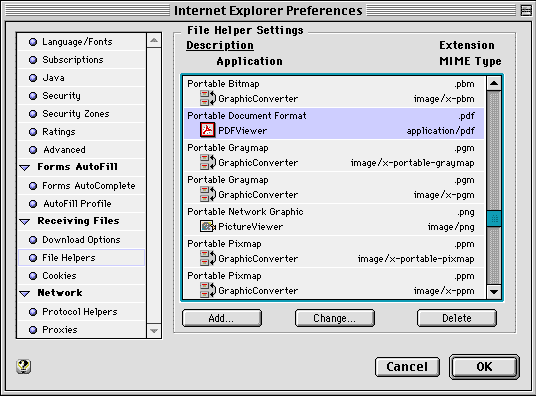Click the file helper list scroll thumb
Image resolution: width=536 pixels, height=396 pixels.
[494, 219]
